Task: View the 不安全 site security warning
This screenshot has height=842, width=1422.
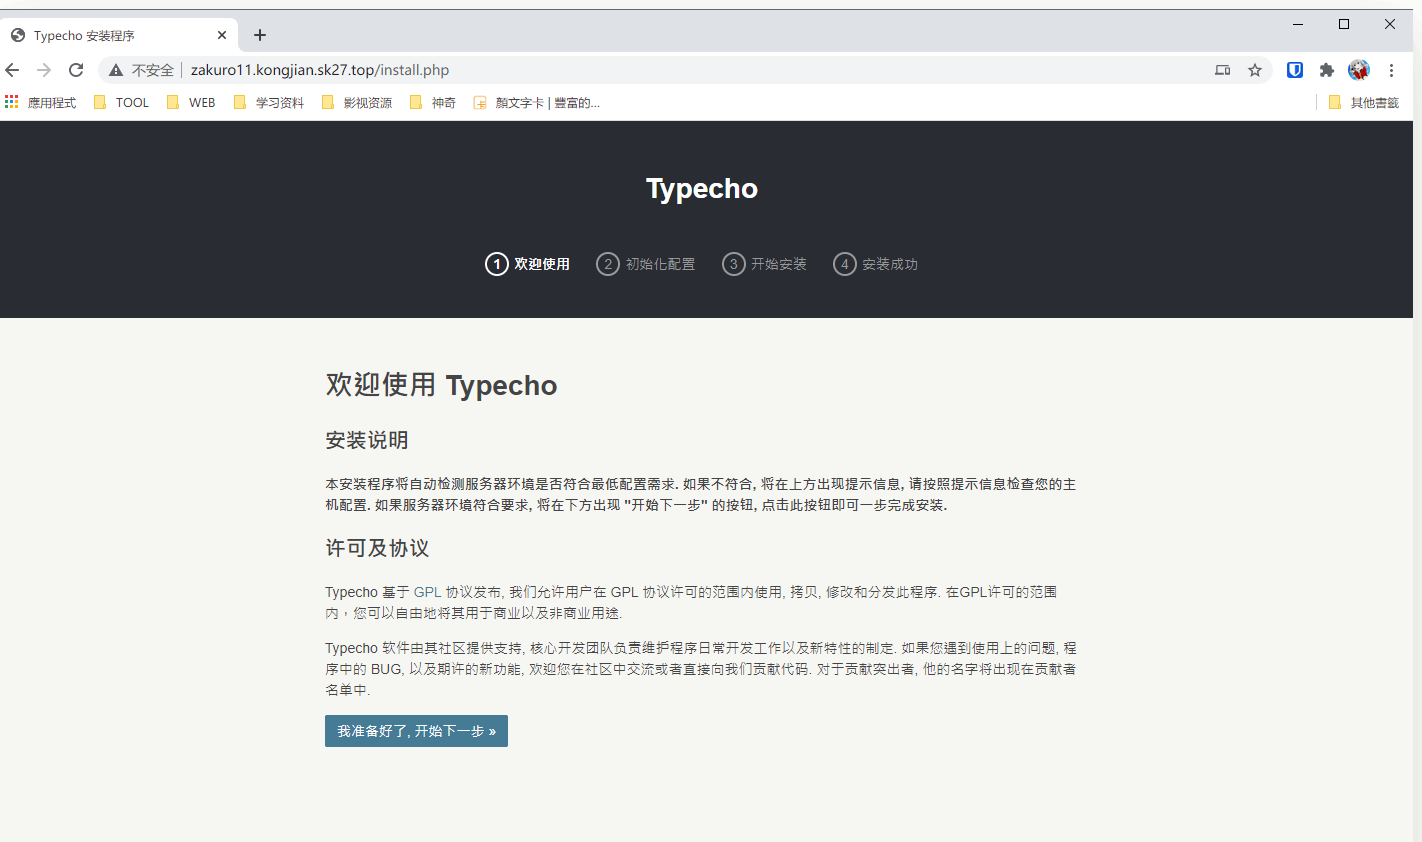Action: [x=142, y=70]
